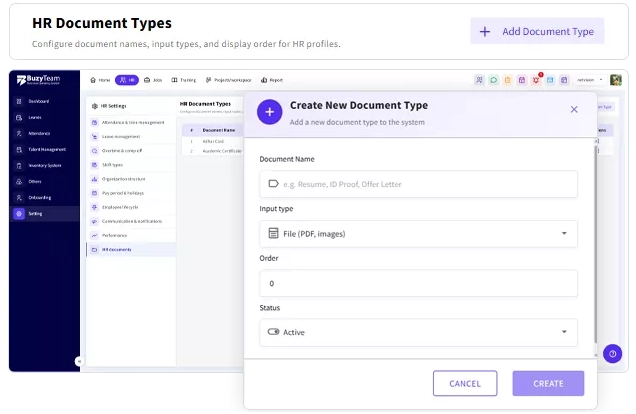Open the red notification icon with badge
636x414 pixels.
click(536, 79)
